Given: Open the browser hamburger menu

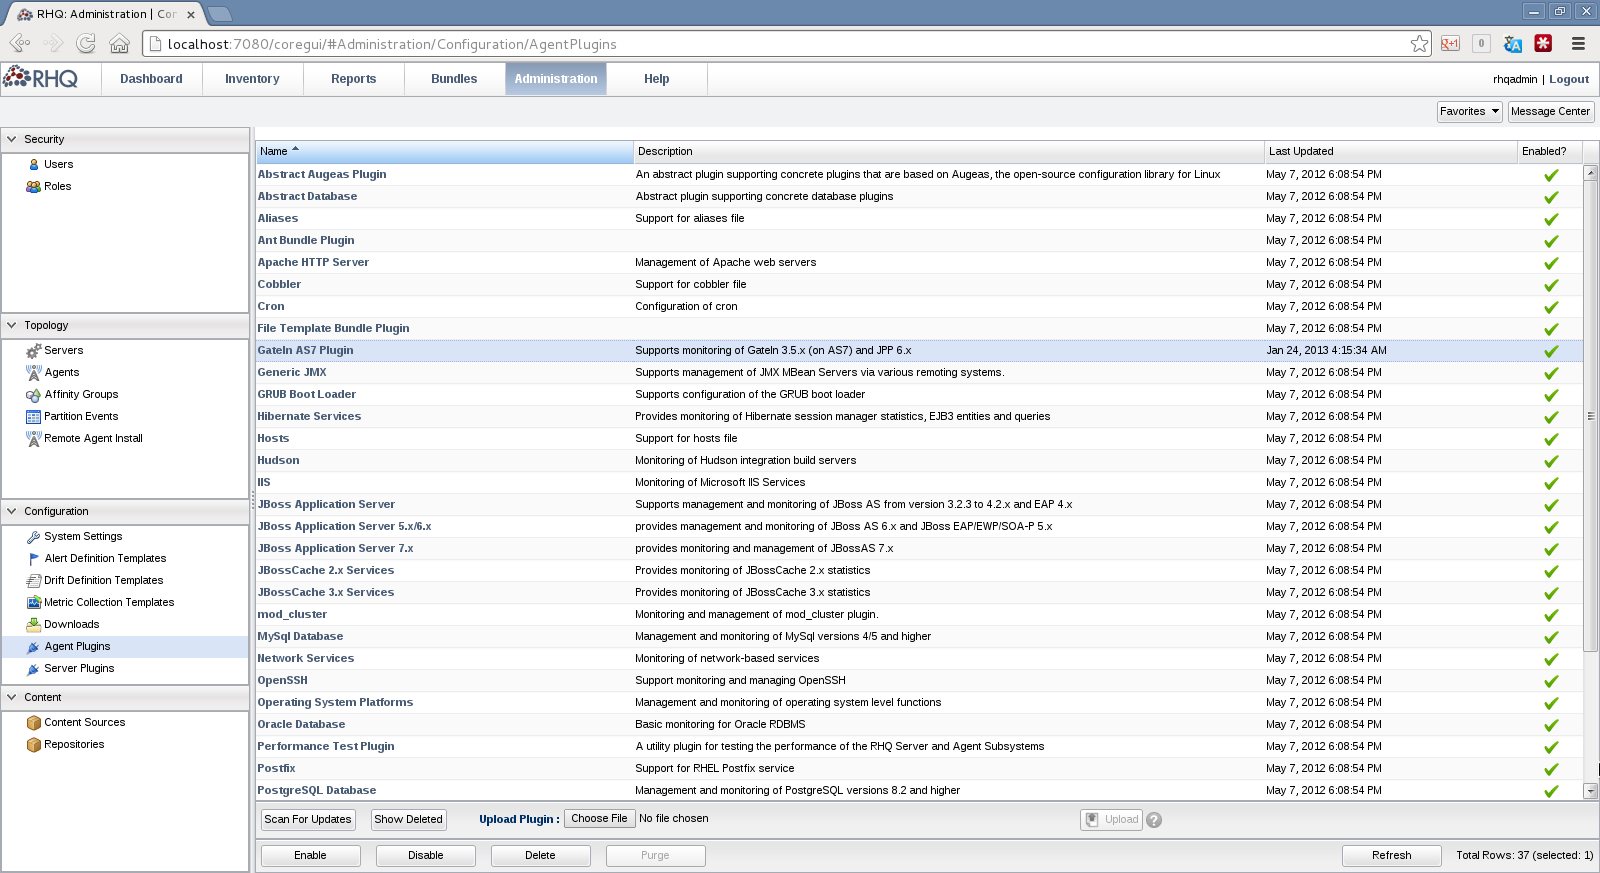Looking at the screenshot, I should point(1578,43).
